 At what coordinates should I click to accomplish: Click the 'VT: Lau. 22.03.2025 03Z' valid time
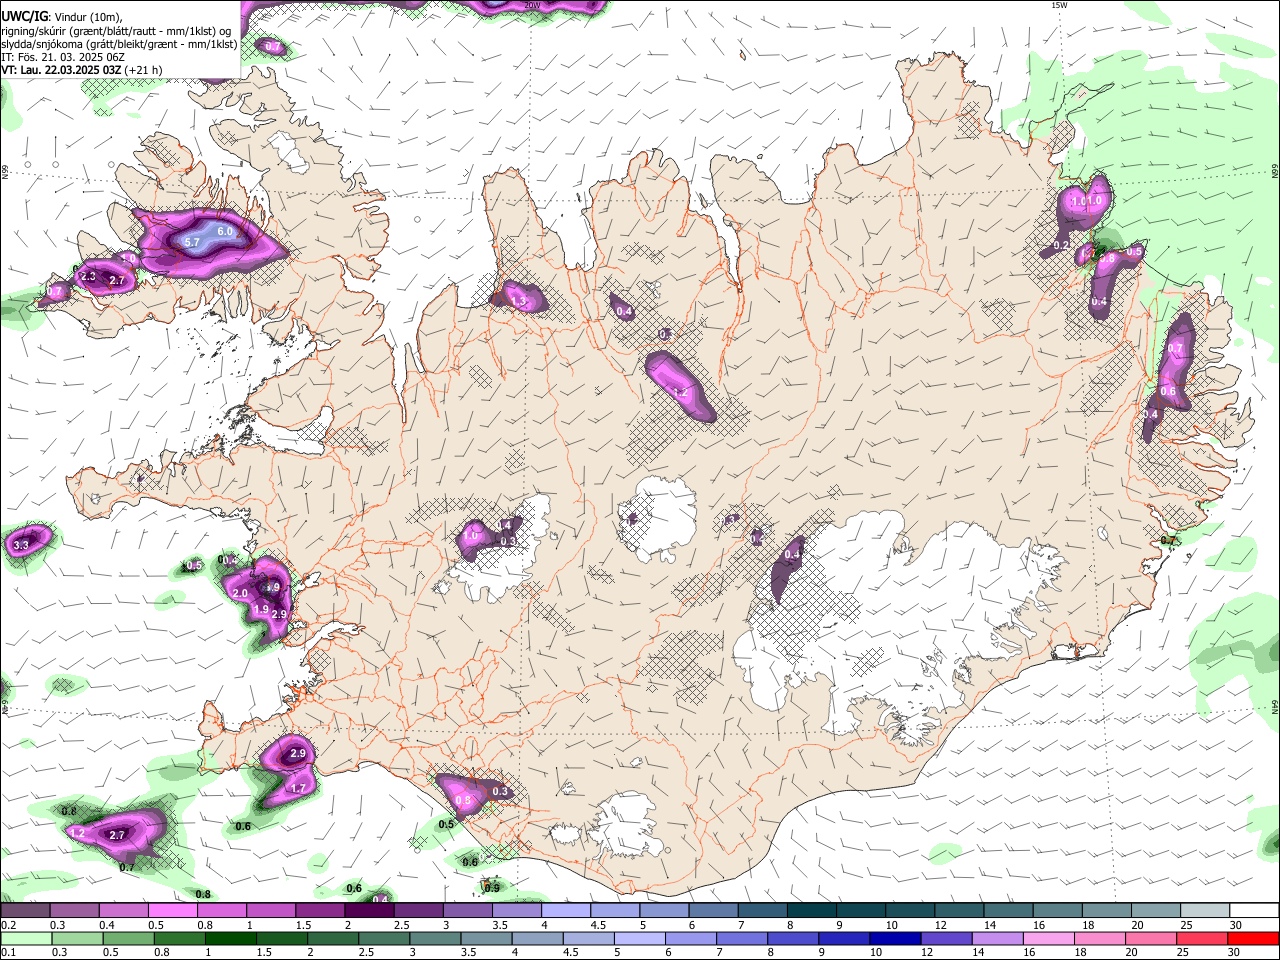61,70
